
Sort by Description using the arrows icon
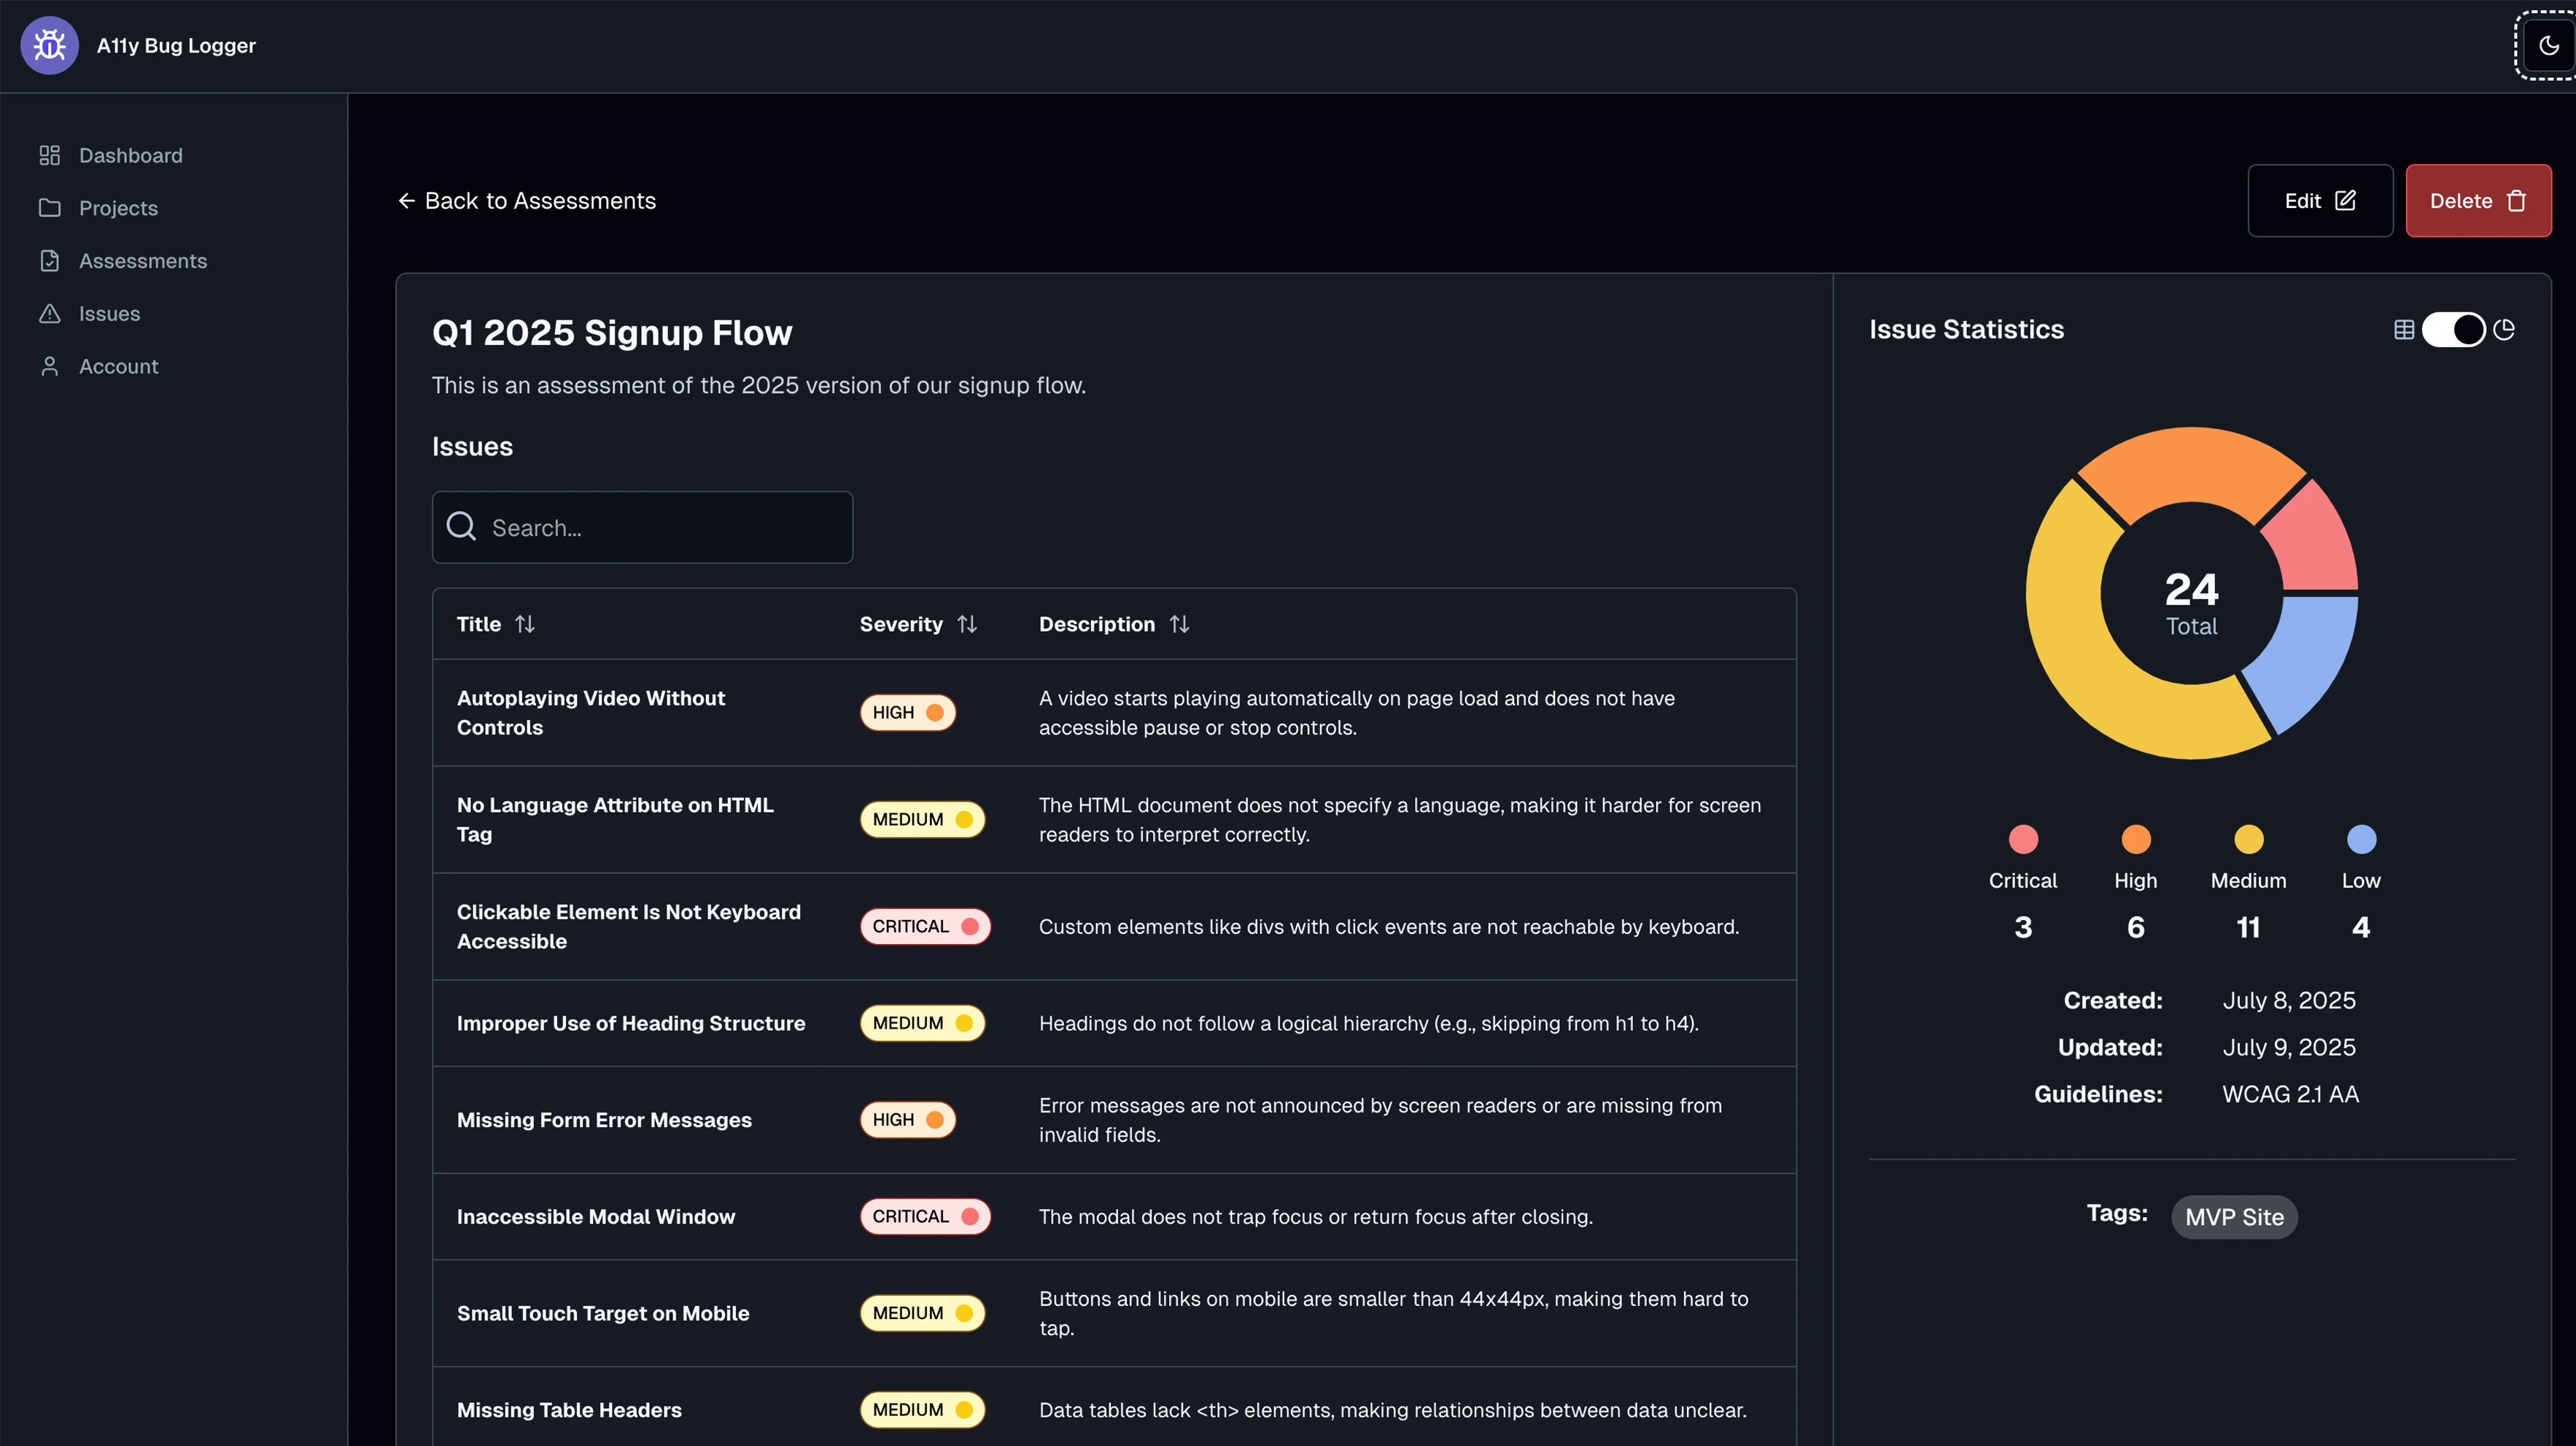coord(1179,624)
